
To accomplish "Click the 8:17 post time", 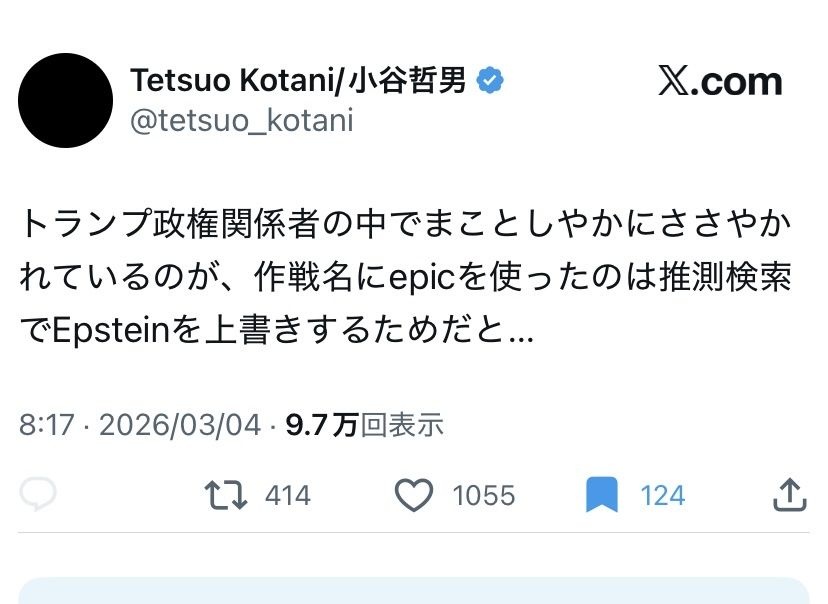I will point(47,425).
